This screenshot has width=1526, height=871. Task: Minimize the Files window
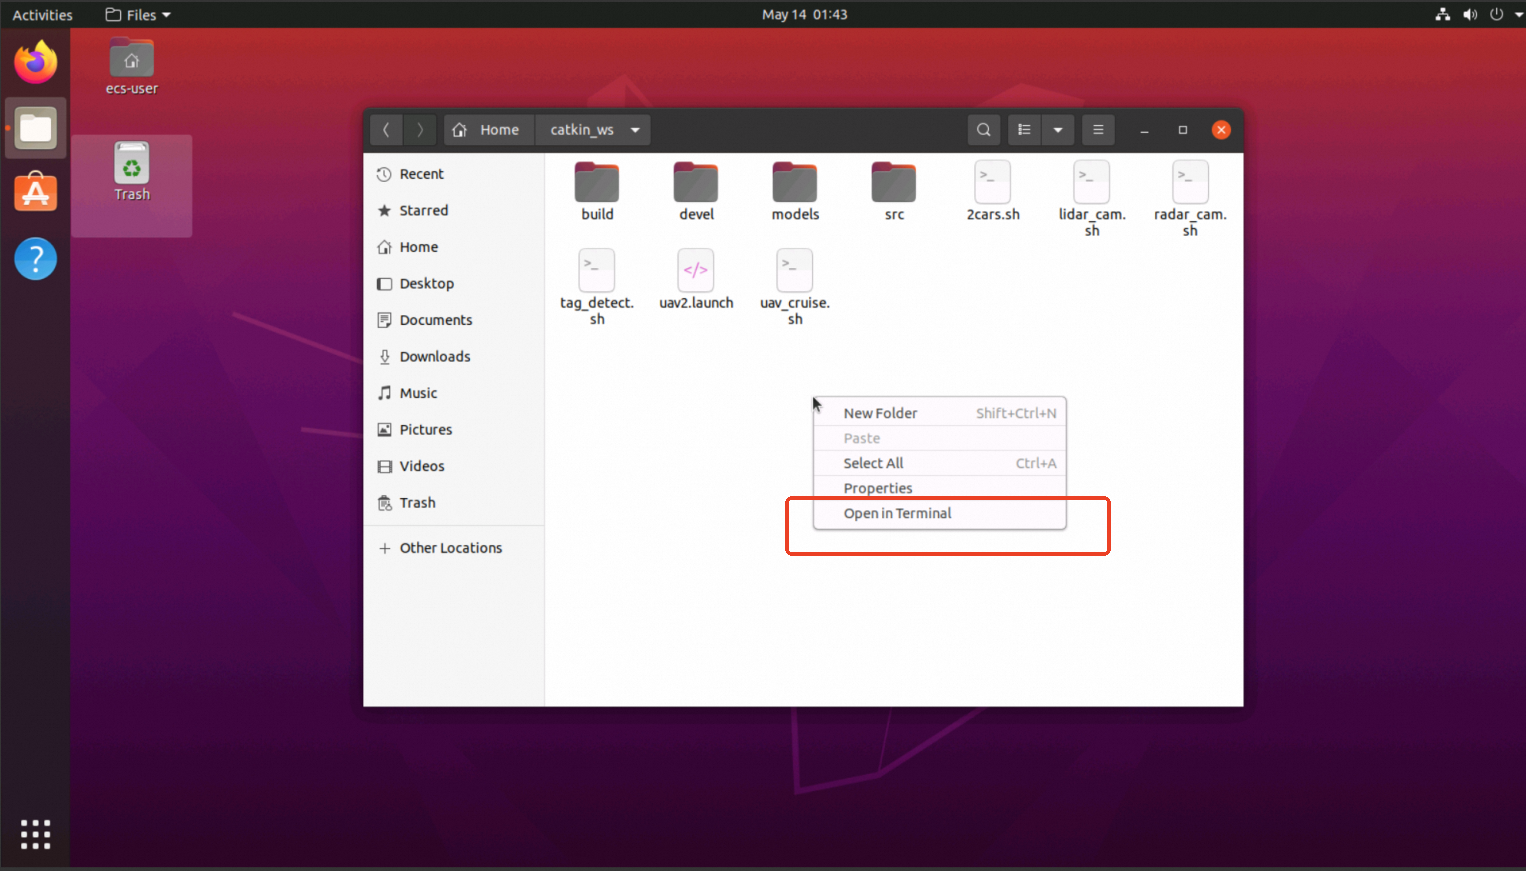[1144, 130]
